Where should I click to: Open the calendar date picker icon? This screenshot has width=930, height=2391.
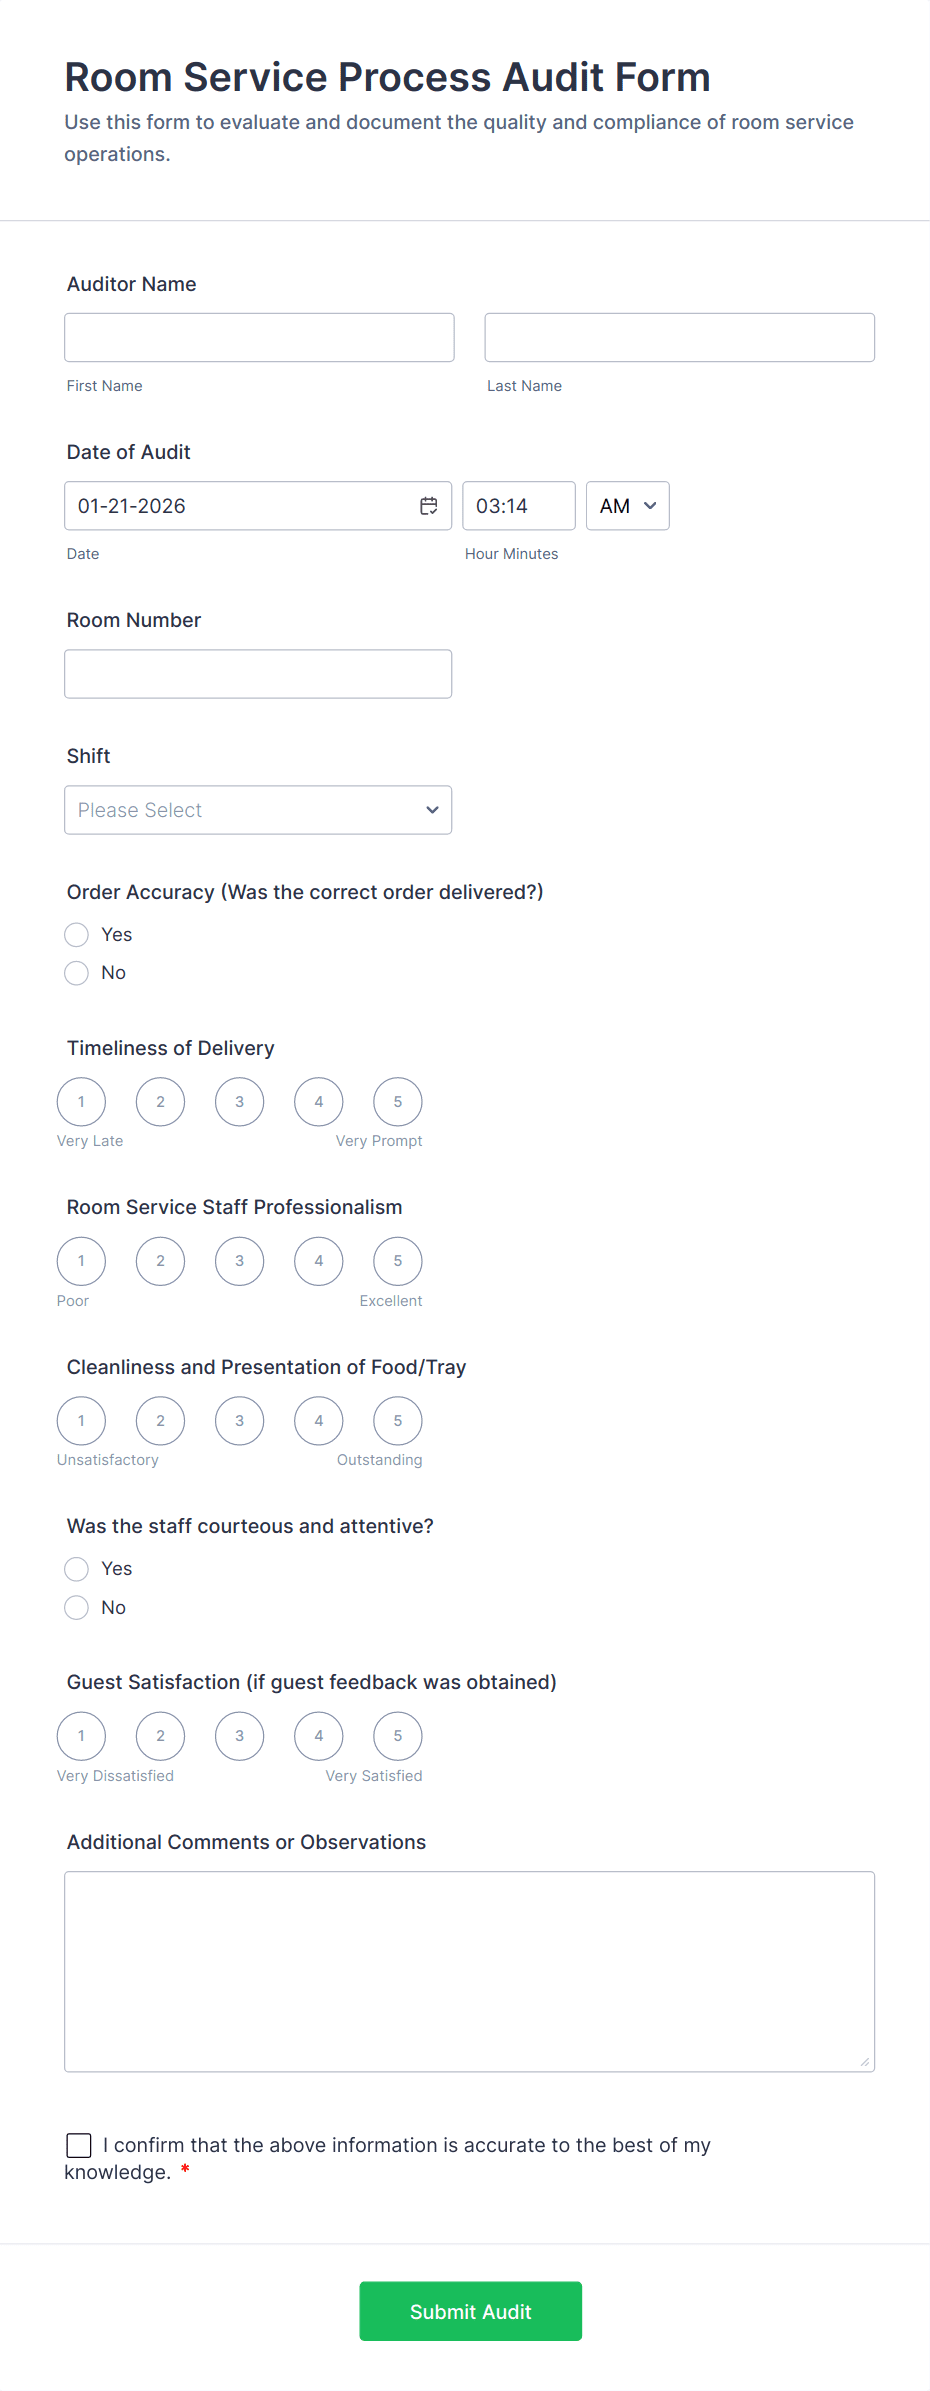tap(428, 506)
